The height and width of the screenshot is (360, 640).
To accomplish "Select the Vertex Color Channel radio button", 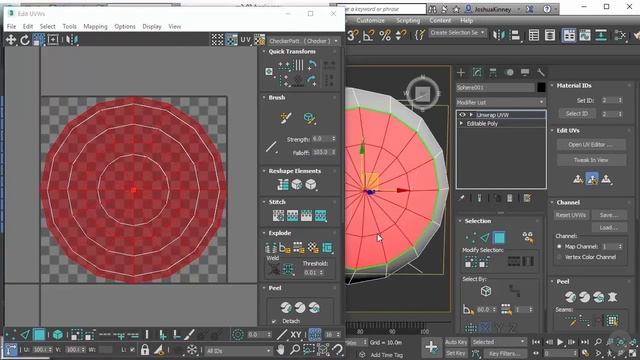I will point(559,257).
